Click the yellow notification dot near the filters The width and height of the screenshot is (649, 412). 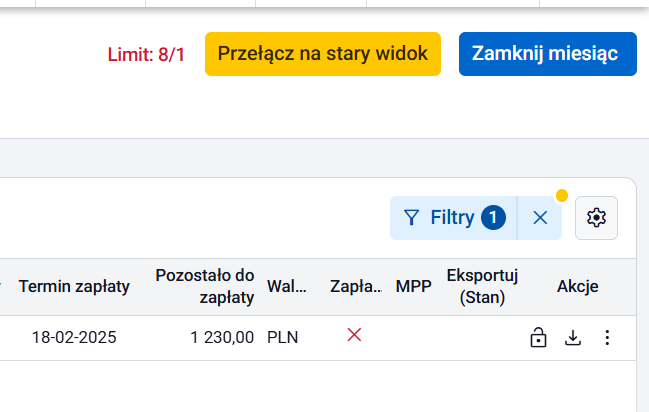click(x=562, y=195)
